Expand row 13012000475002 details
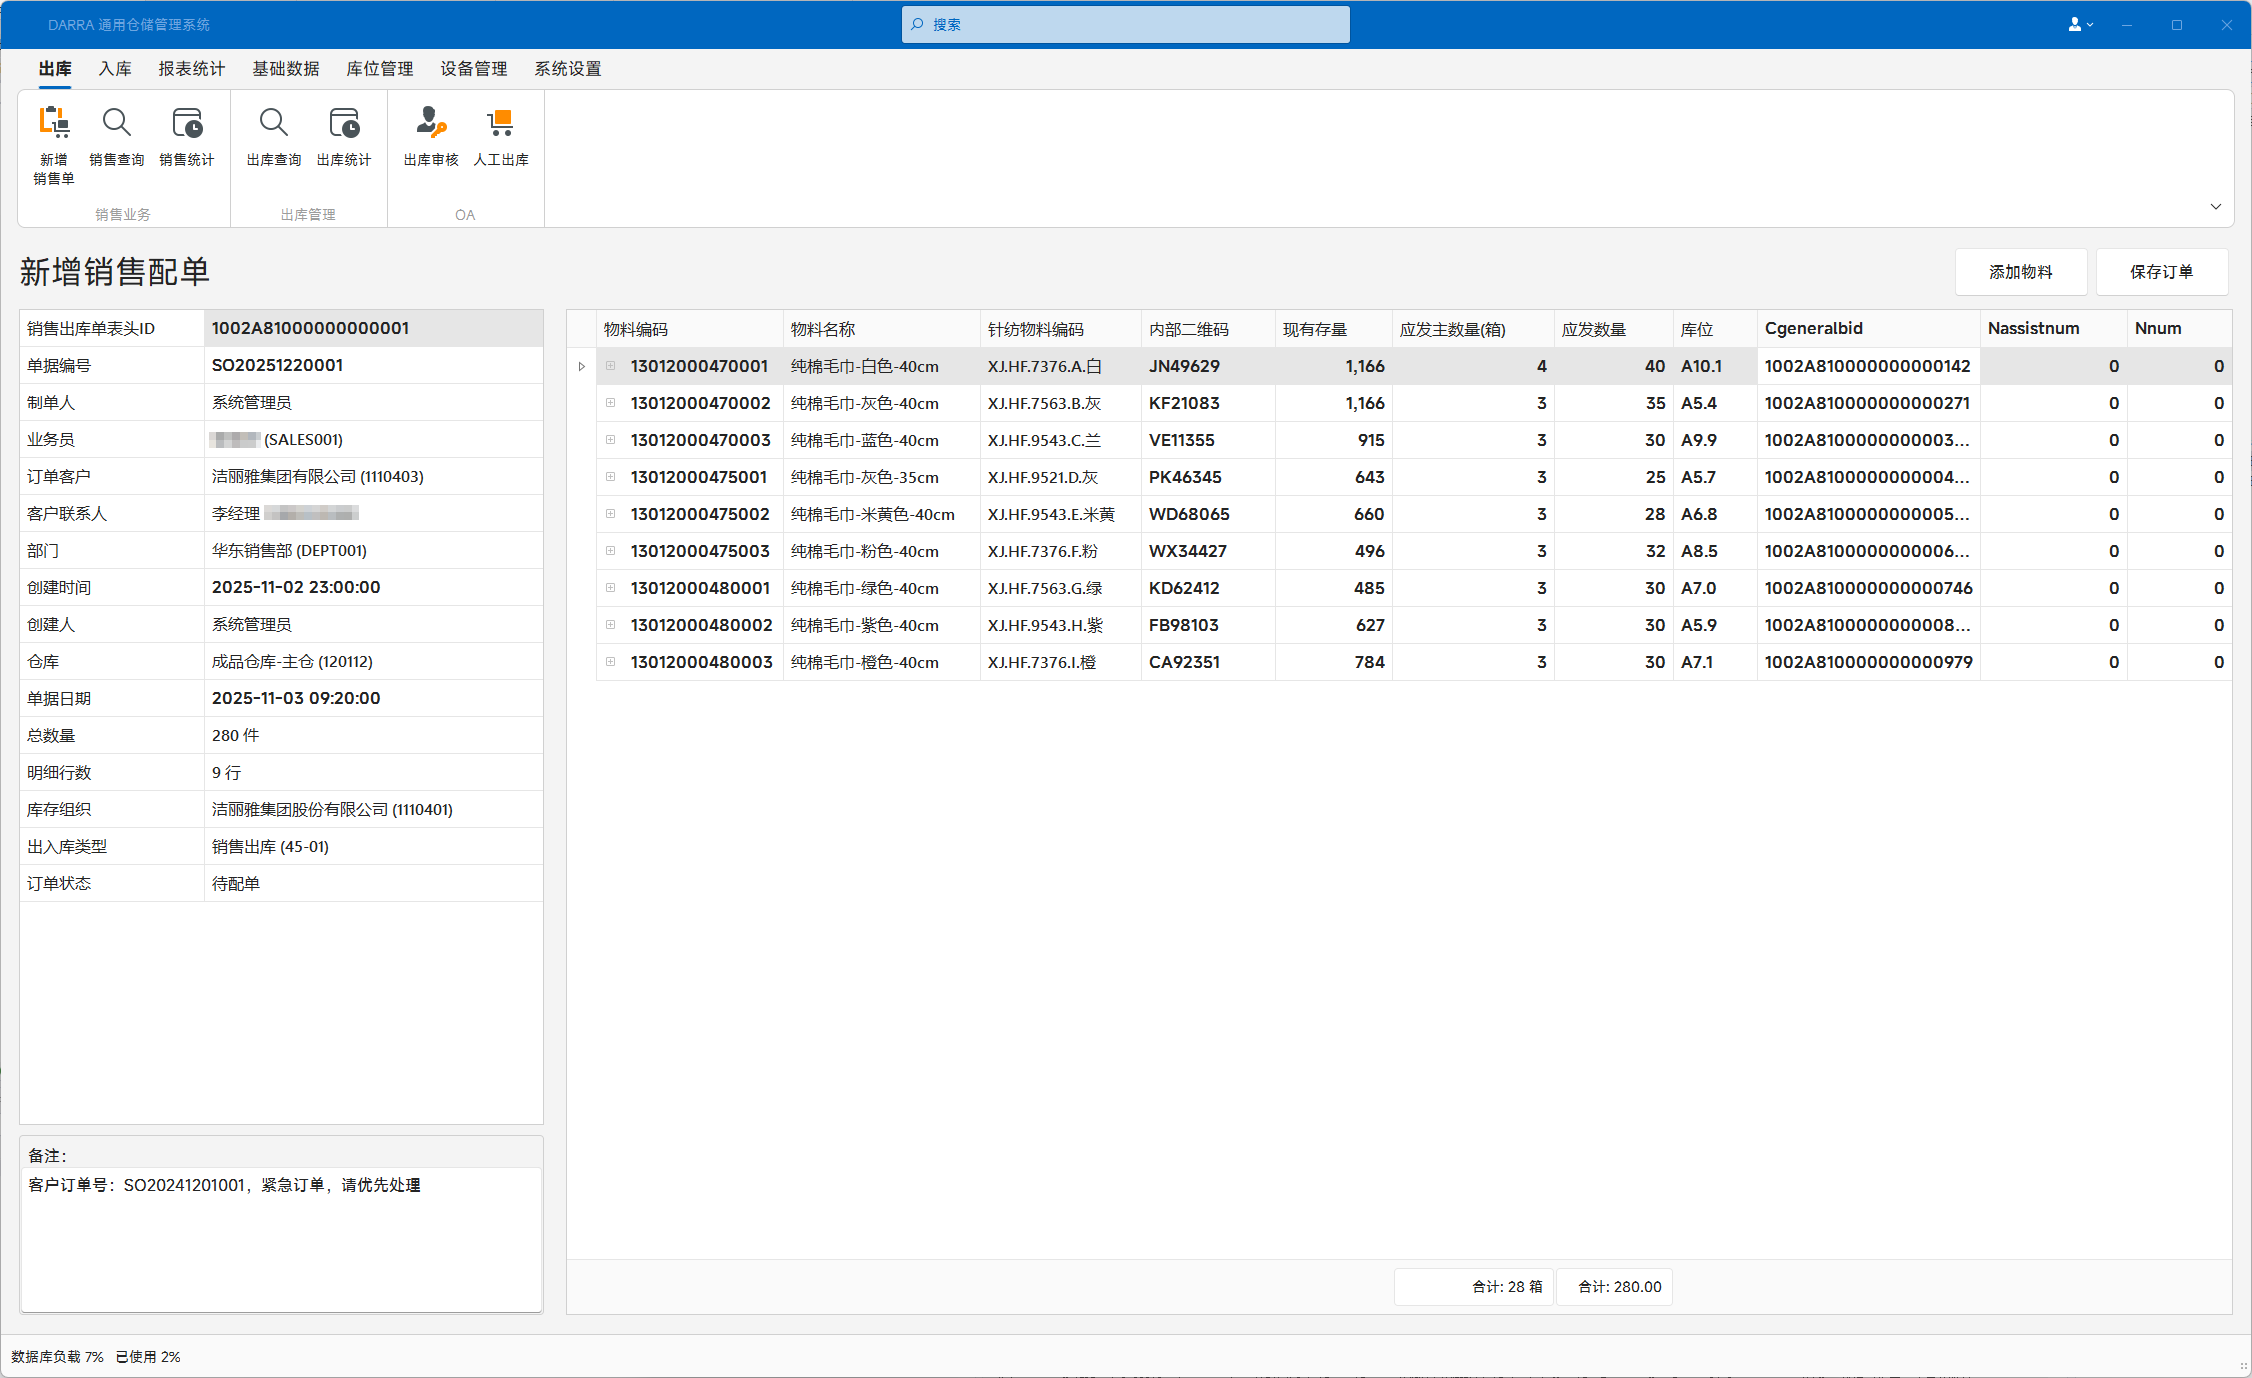The height and width of the screenshot is (1378, 2252). click(x=610, y=514)
